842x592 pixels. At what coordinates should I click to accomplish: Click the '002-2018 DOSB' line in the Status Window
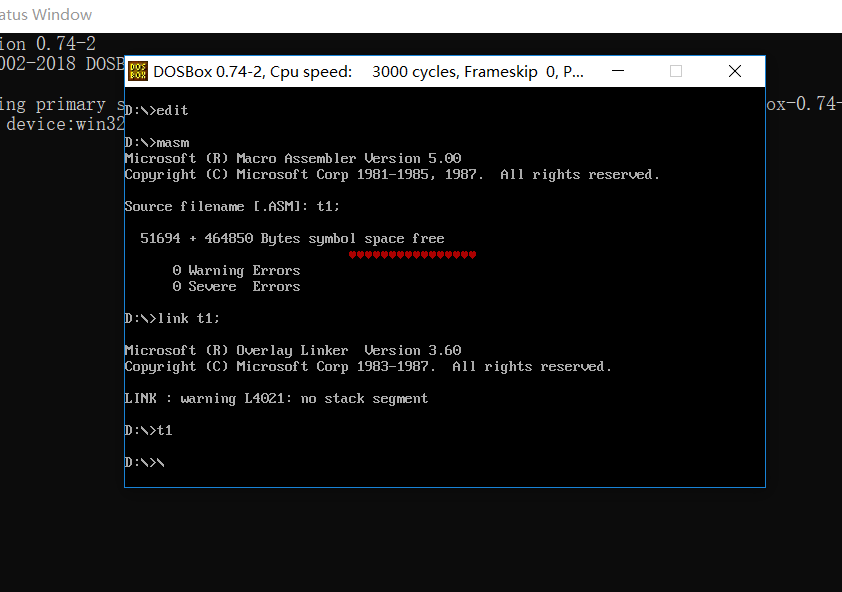[62, 63]
